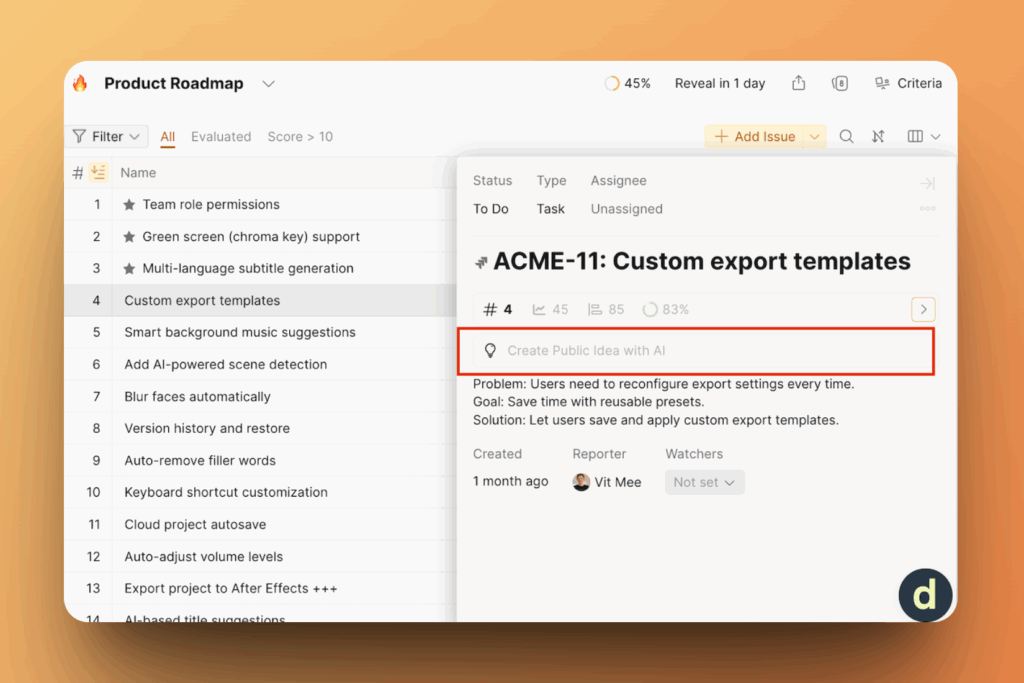This screenshot has width=1024, height=683.
Task: Expand the Product Roadmap board dropdown
Action: 268,84
